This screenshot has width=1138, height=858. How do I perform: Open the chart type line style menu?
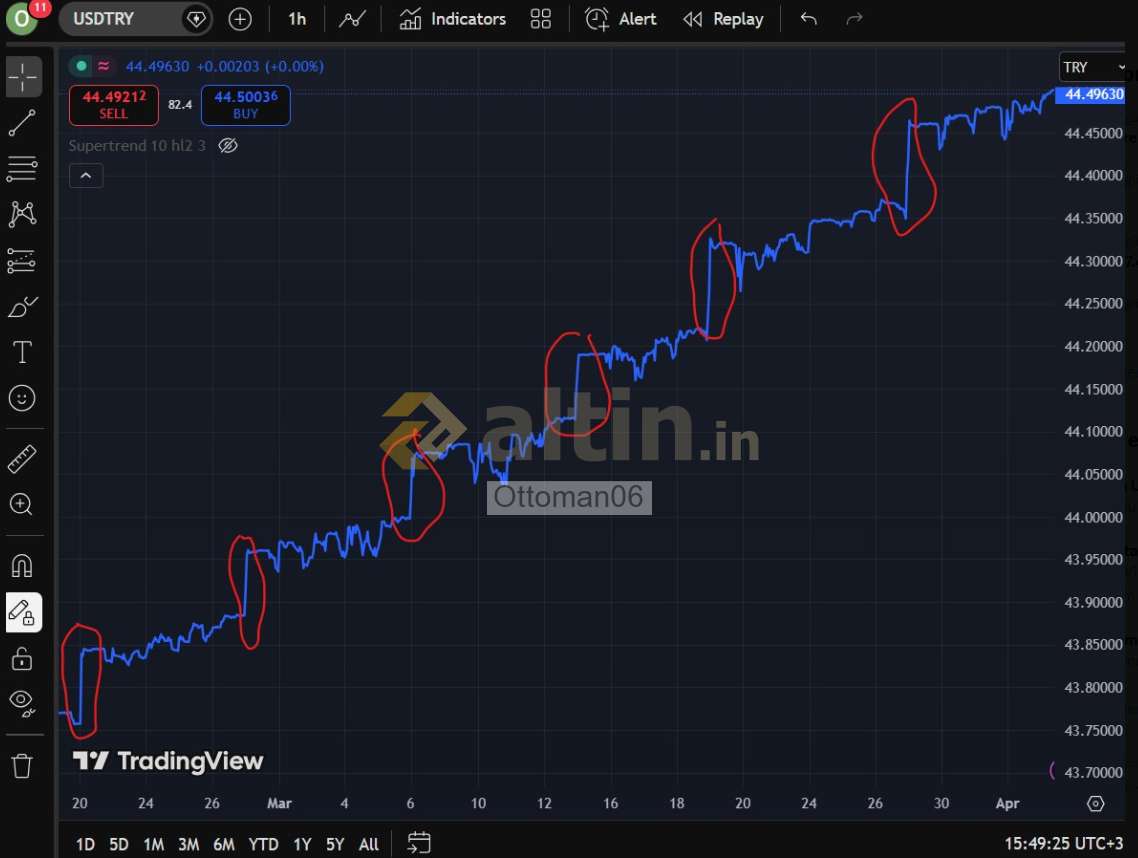(x=352, y=19)
